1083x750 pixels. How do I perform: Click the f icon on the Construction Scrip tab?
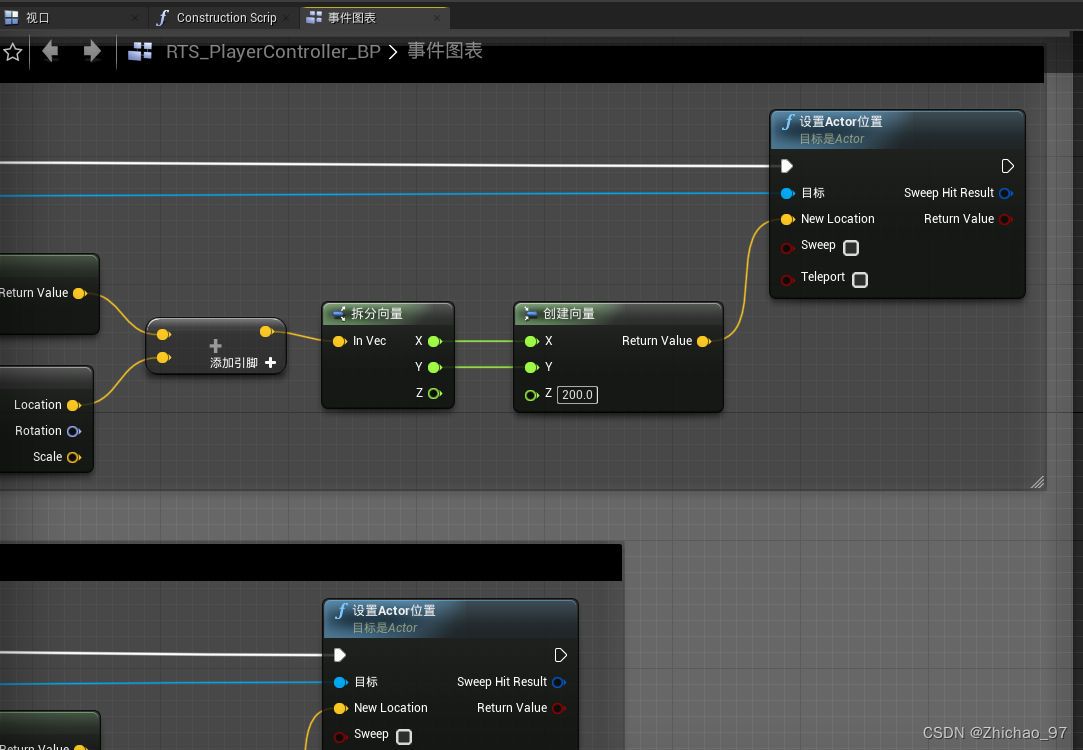click(163, 17)
